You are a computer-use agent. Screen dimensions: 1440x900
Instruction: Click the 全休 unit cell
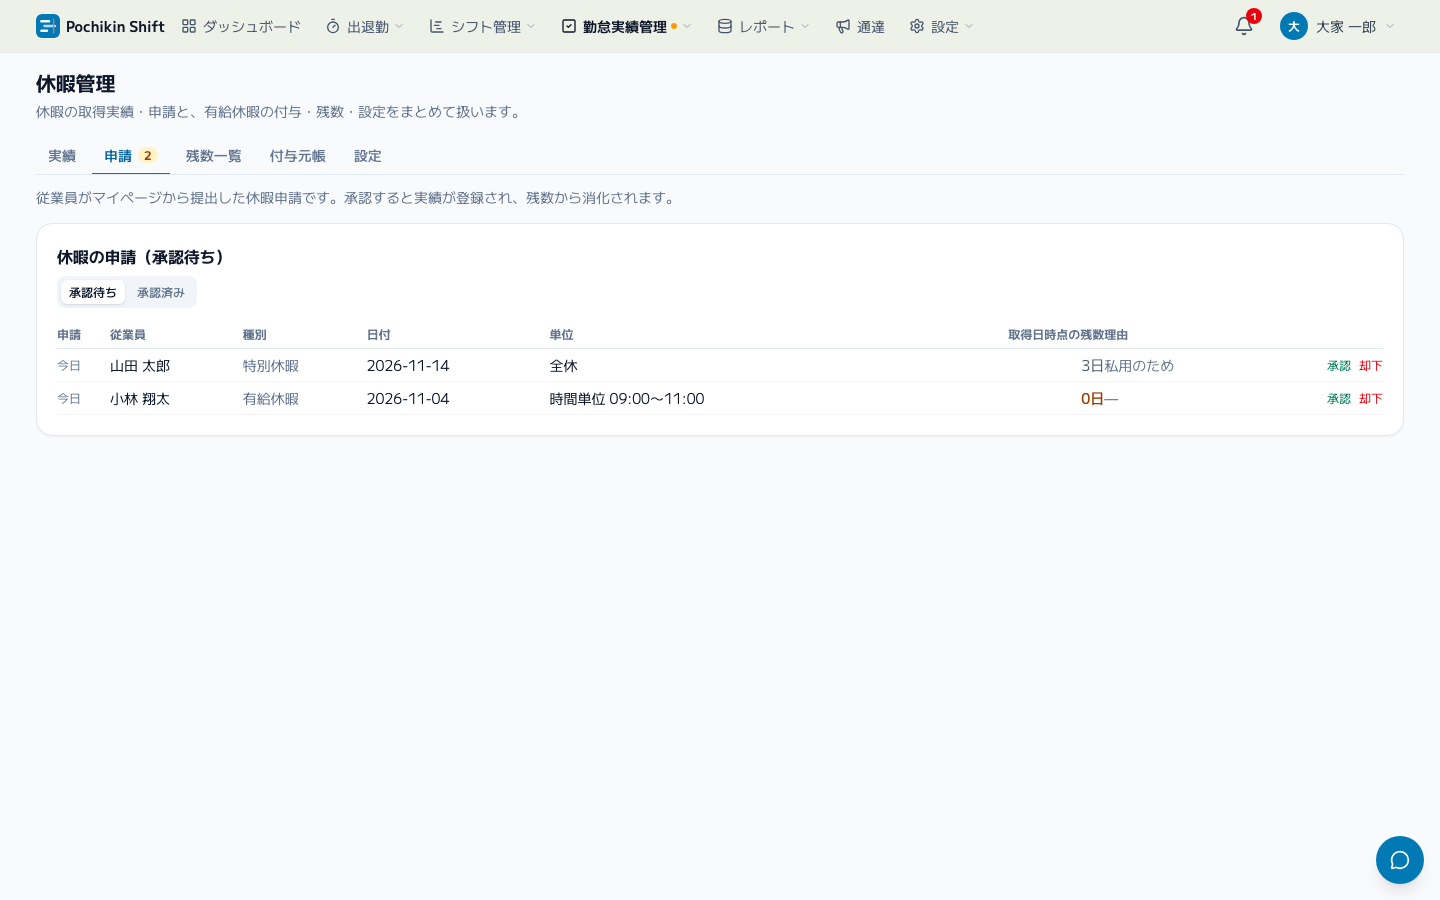(564, 366)
